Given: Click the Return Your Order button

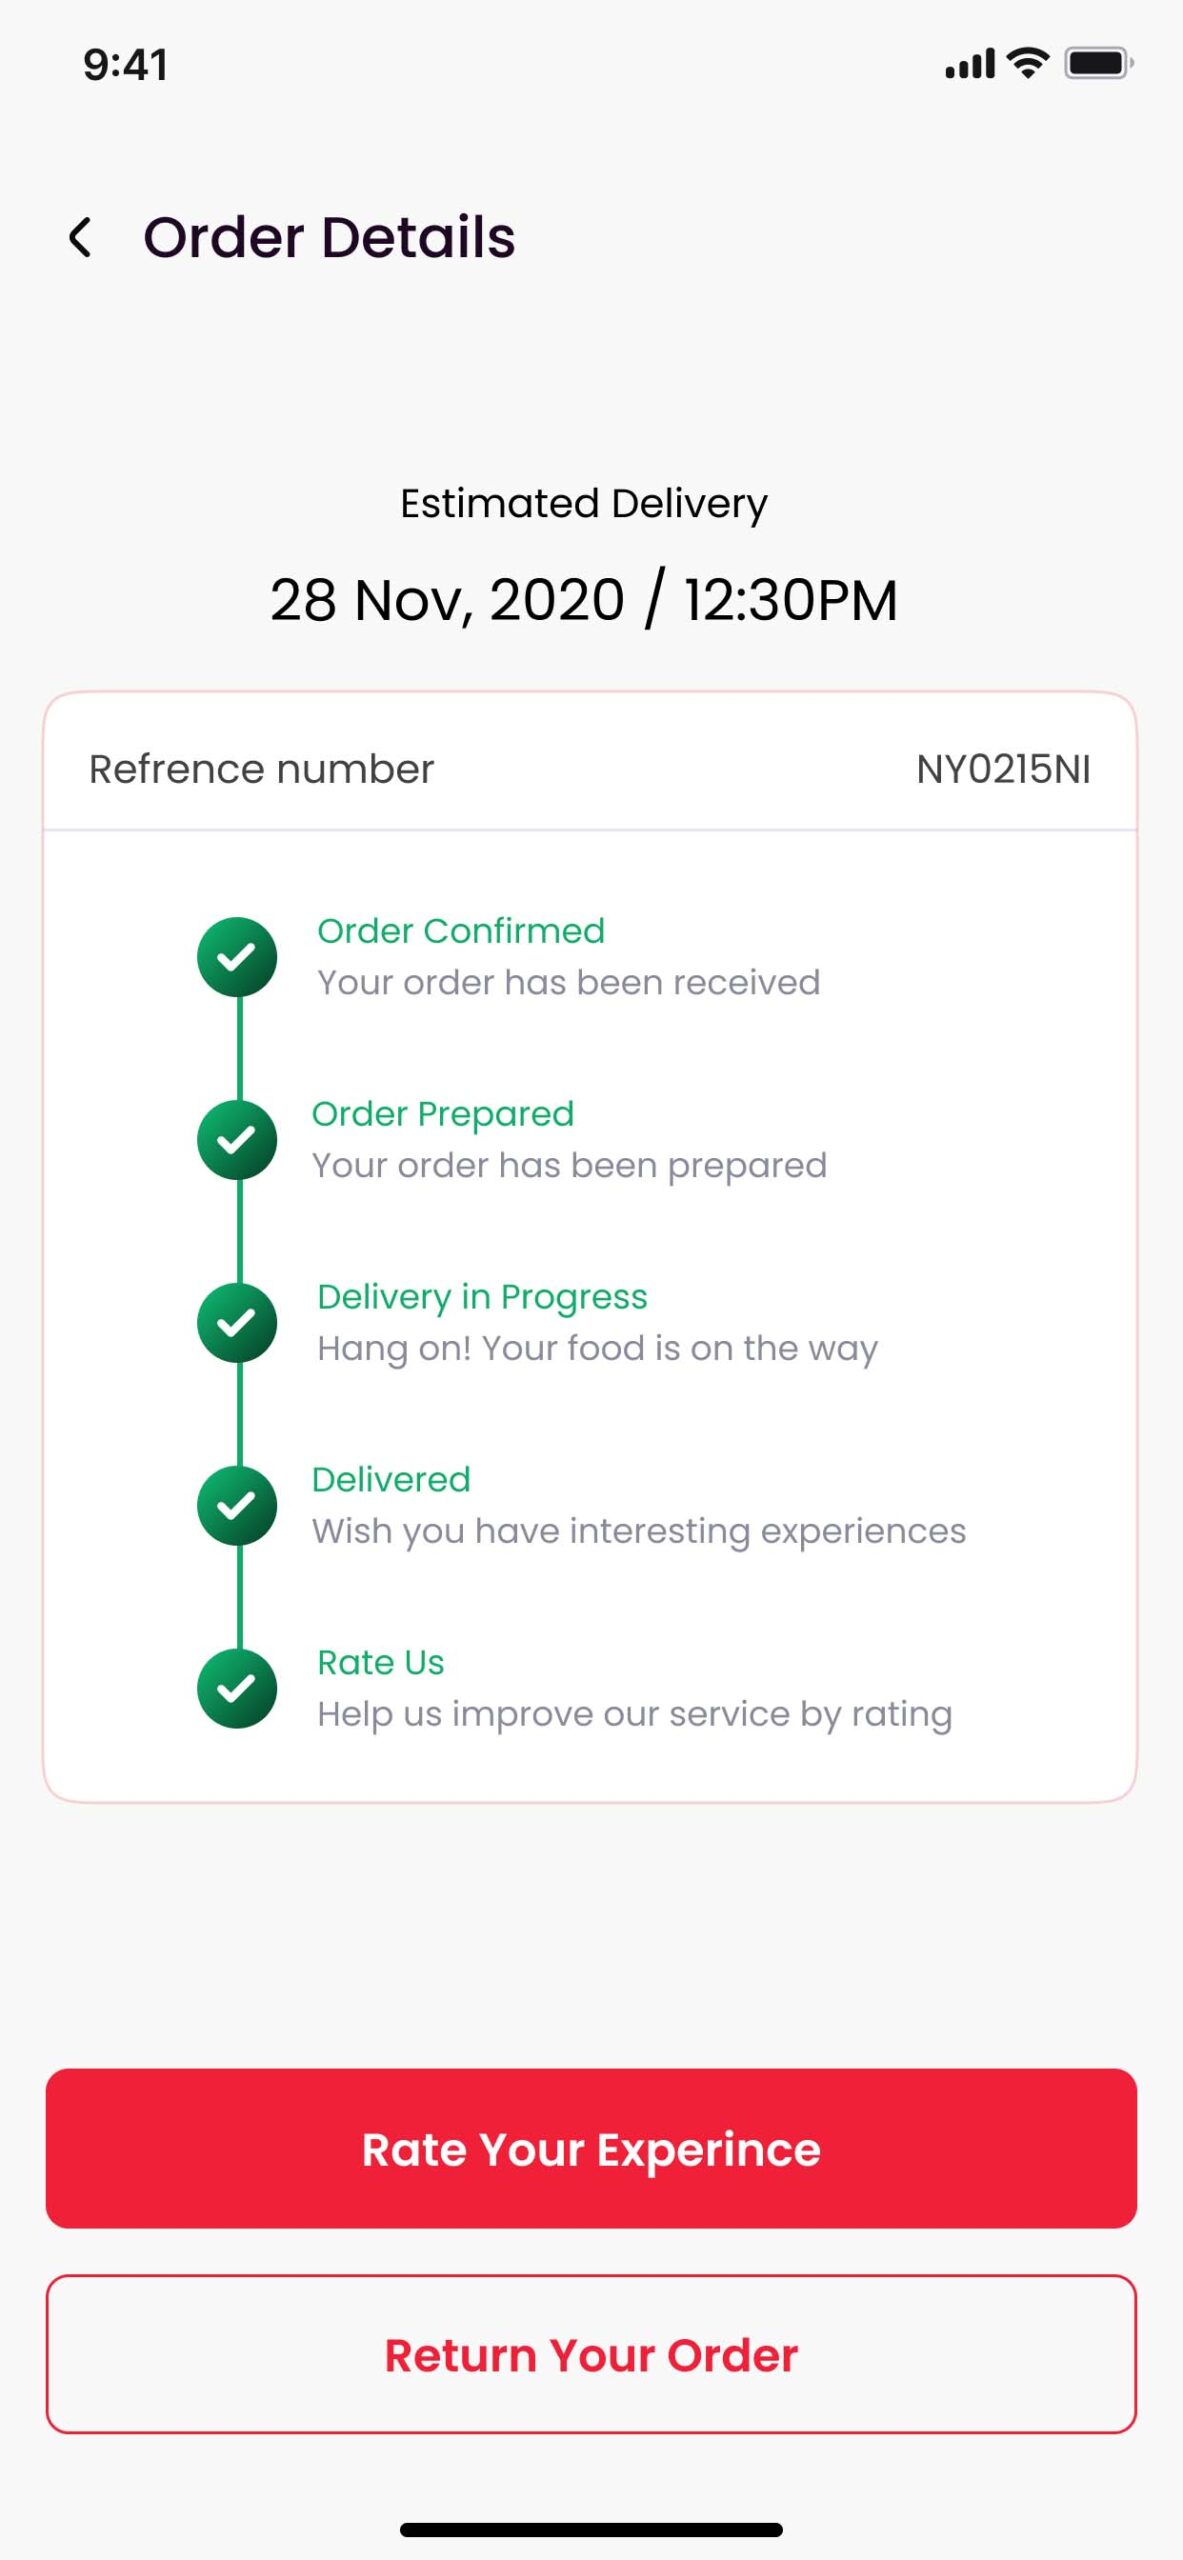Looking at the screenshot, I should [x=591, y=2354].
